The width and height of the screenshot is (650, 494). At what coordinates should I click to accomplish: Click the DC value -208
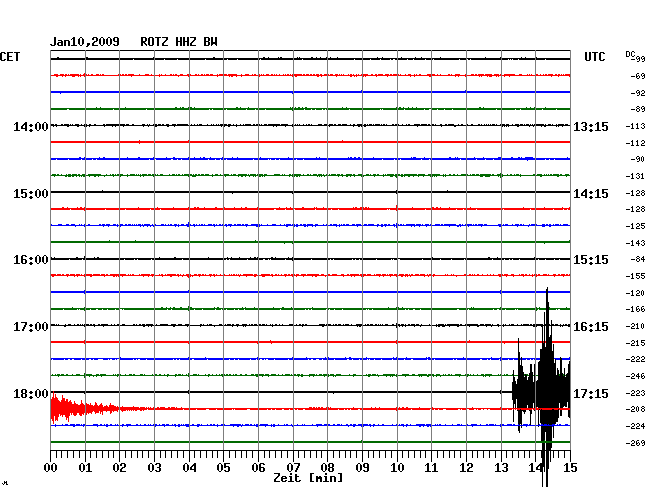tap(635, 409)
